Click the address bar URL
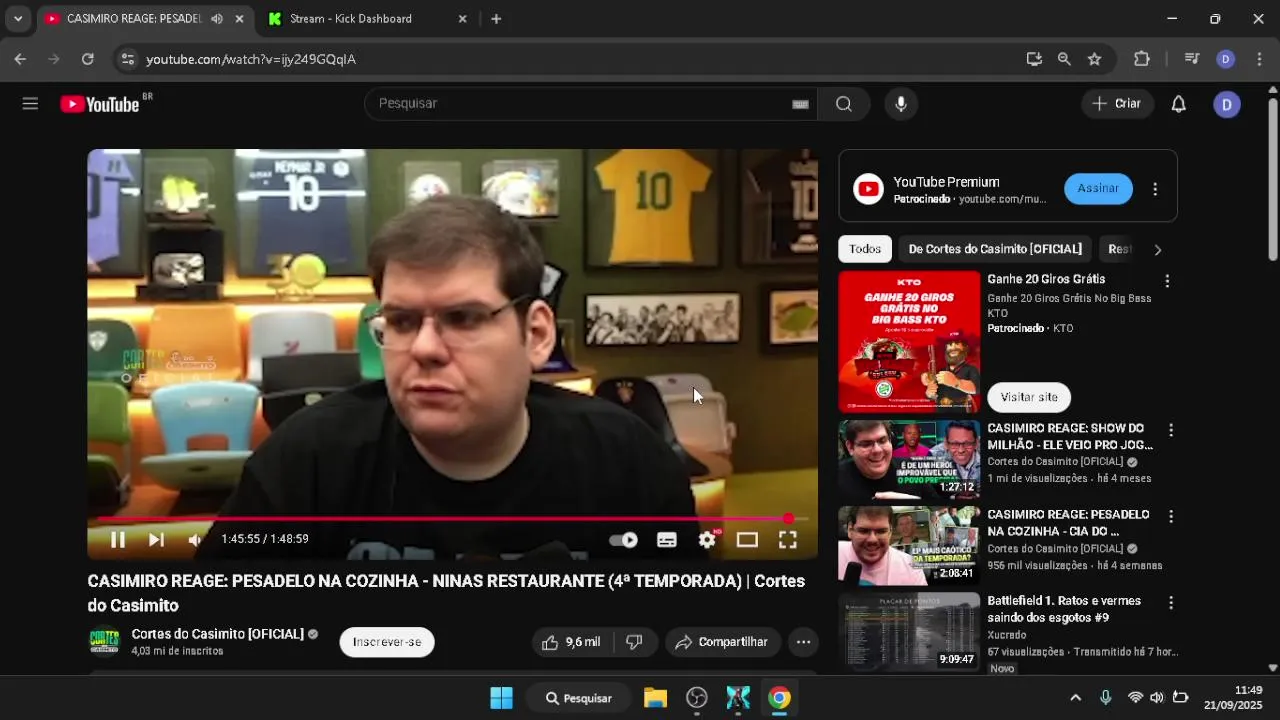1280x720 pixels. click(251, 59)
